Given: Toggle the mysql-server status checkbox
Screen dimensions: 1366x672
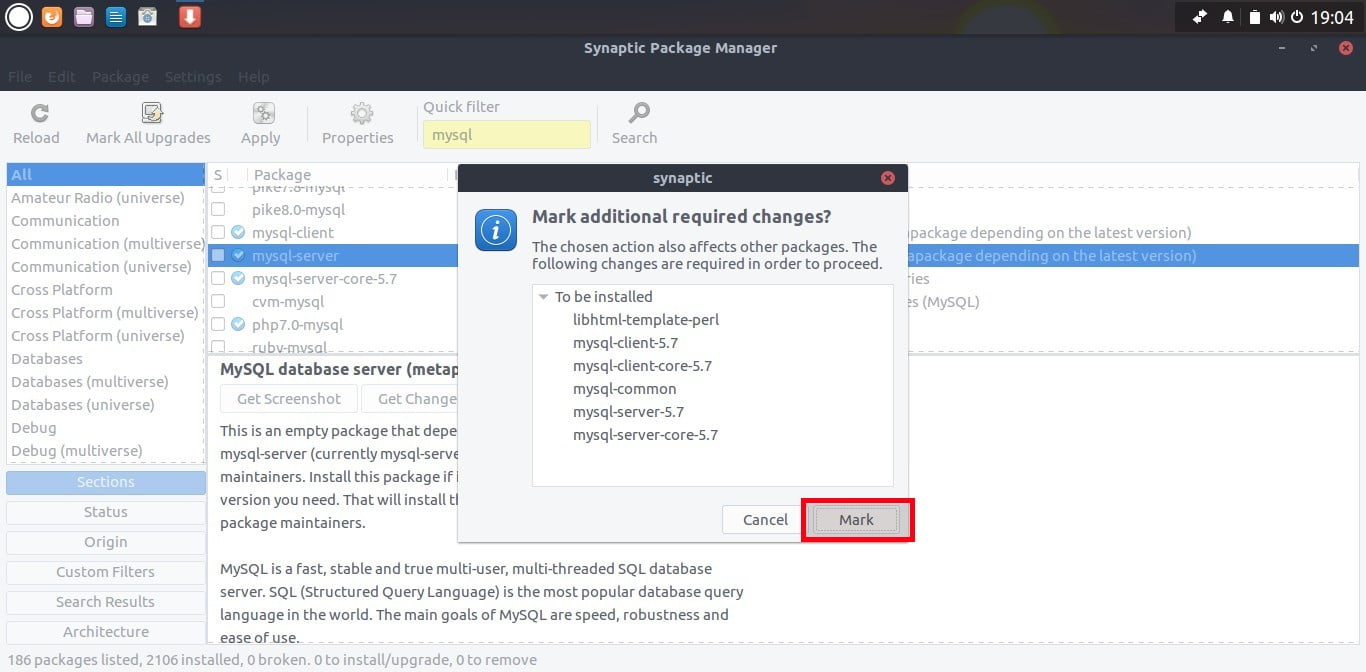Looking at the screenshot, I should (x=218, y=256).
